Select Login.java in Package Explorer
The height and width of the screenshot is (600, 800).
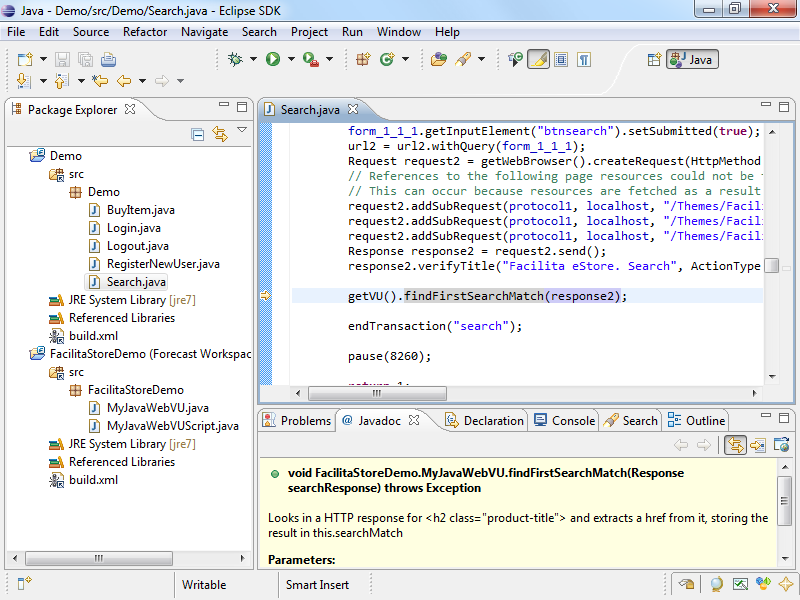point(125,228)
